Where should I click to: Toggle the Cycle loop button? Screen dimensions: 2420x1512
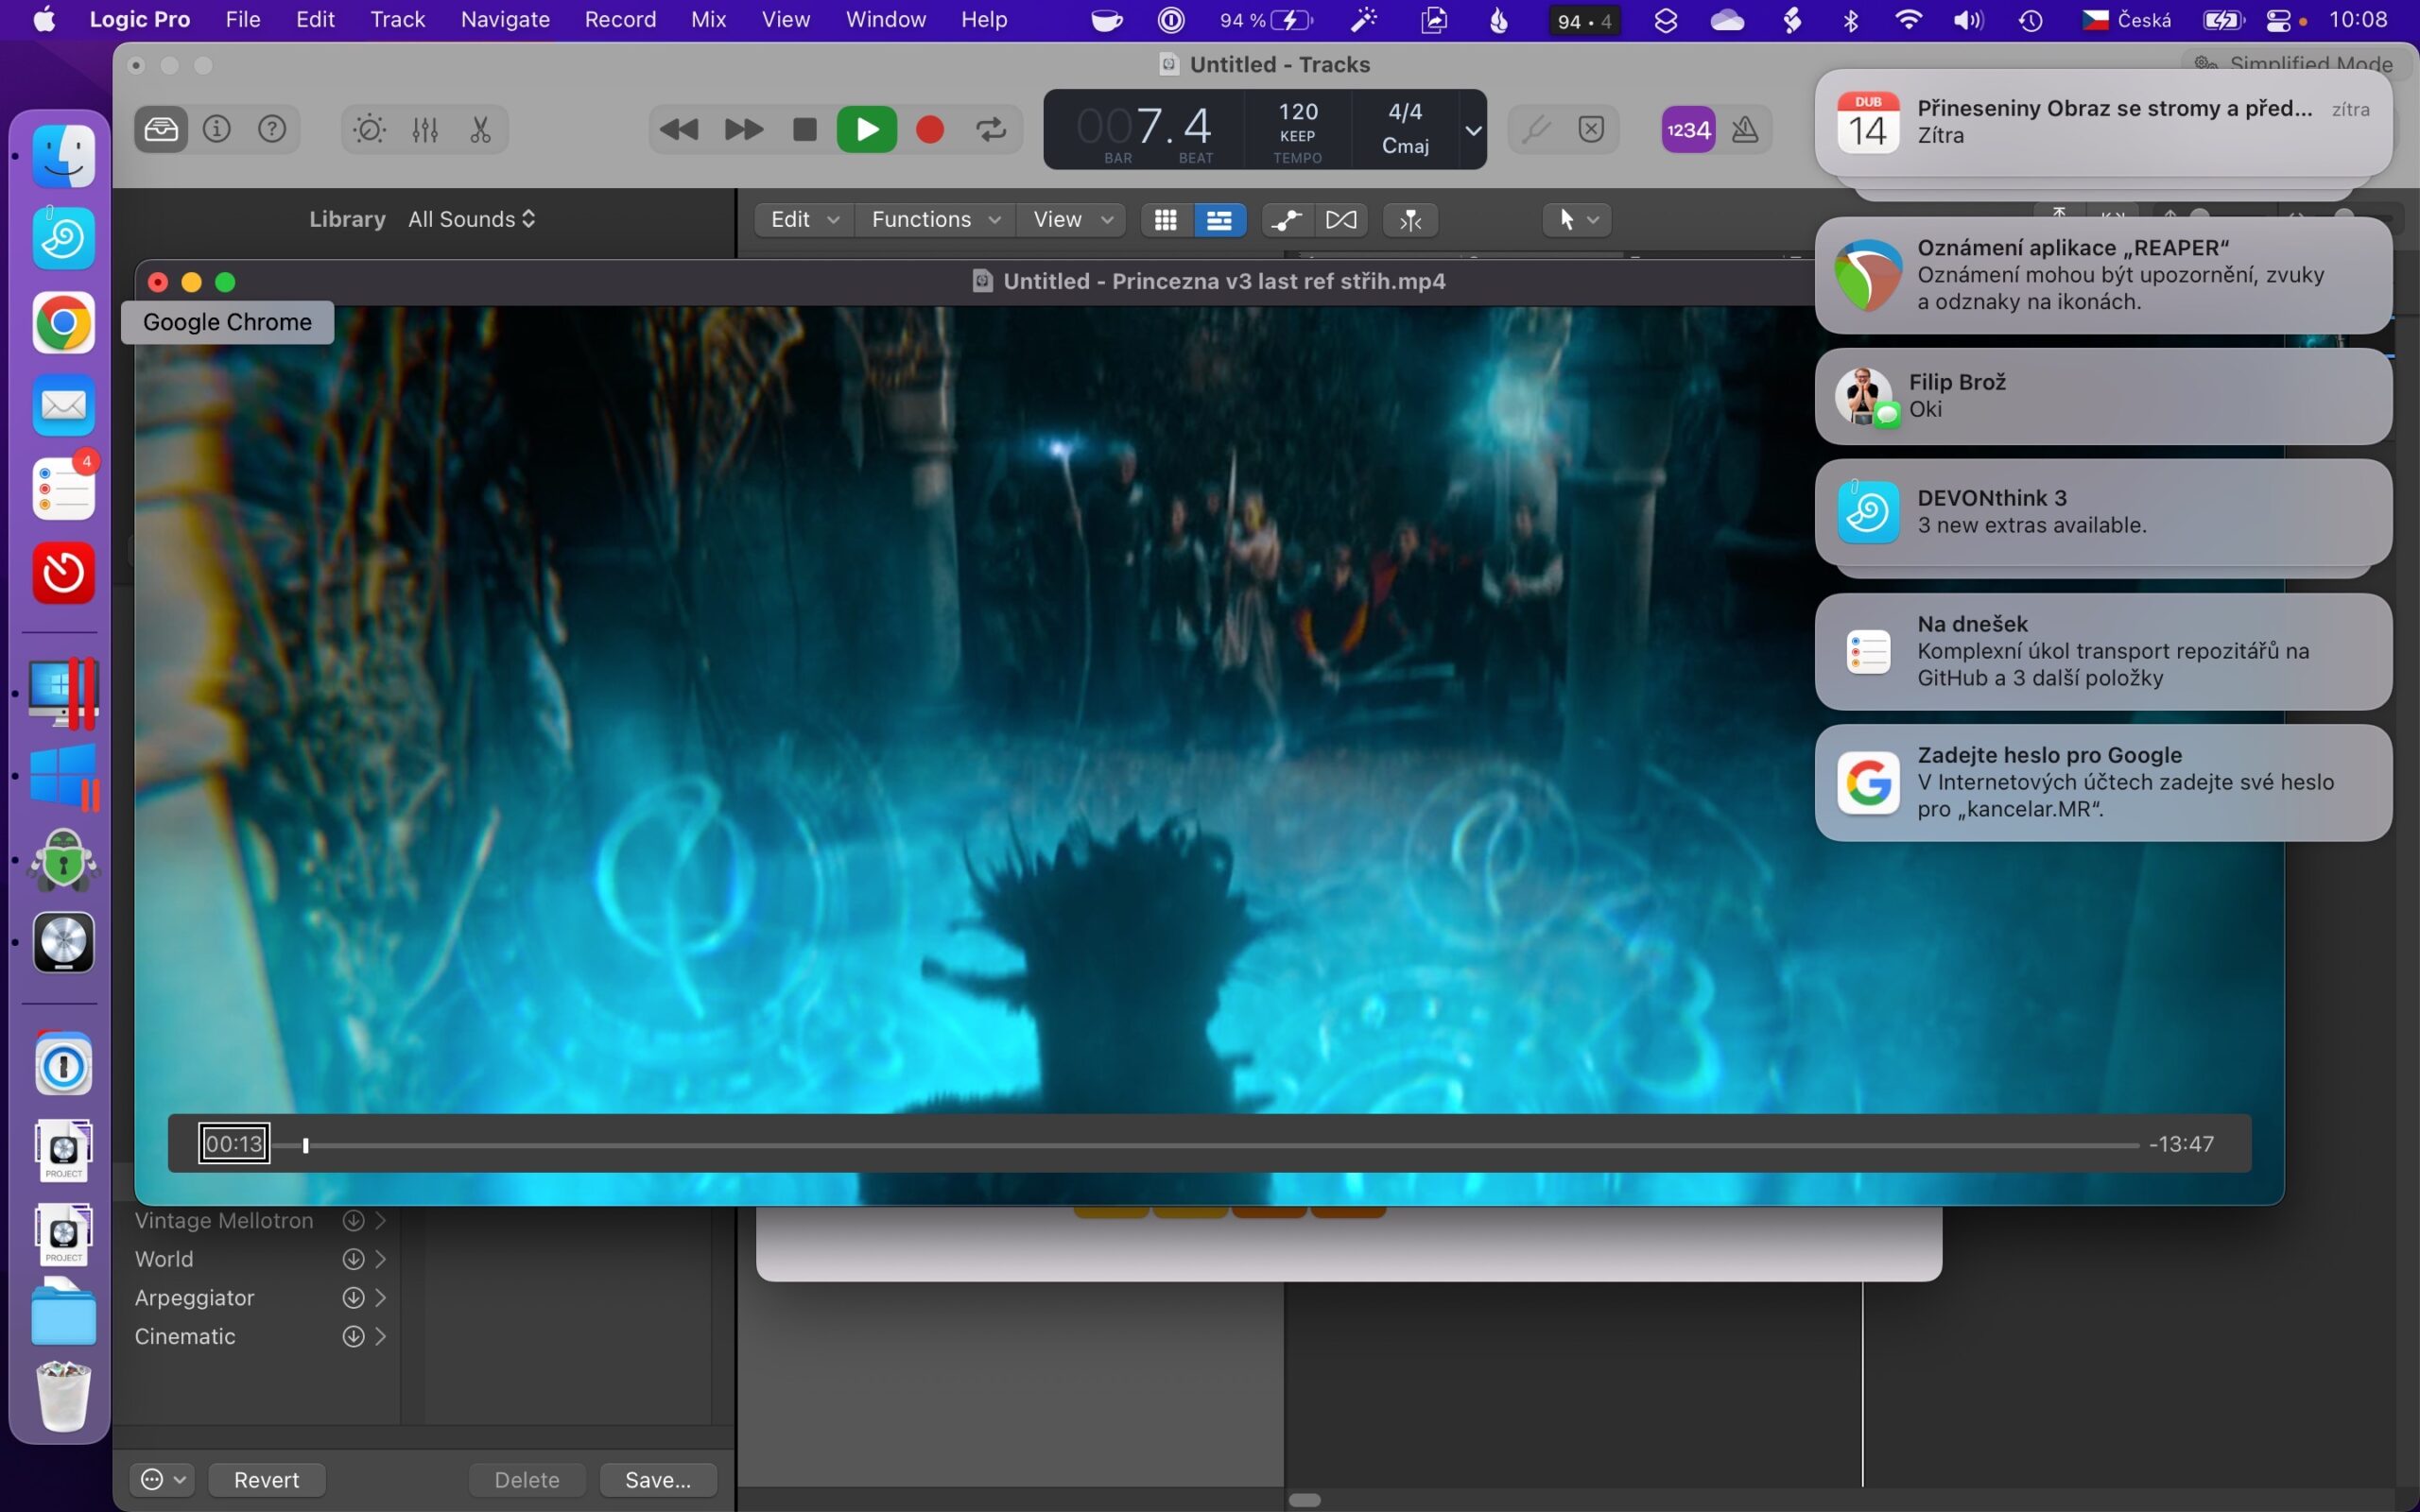coord(991,129)
